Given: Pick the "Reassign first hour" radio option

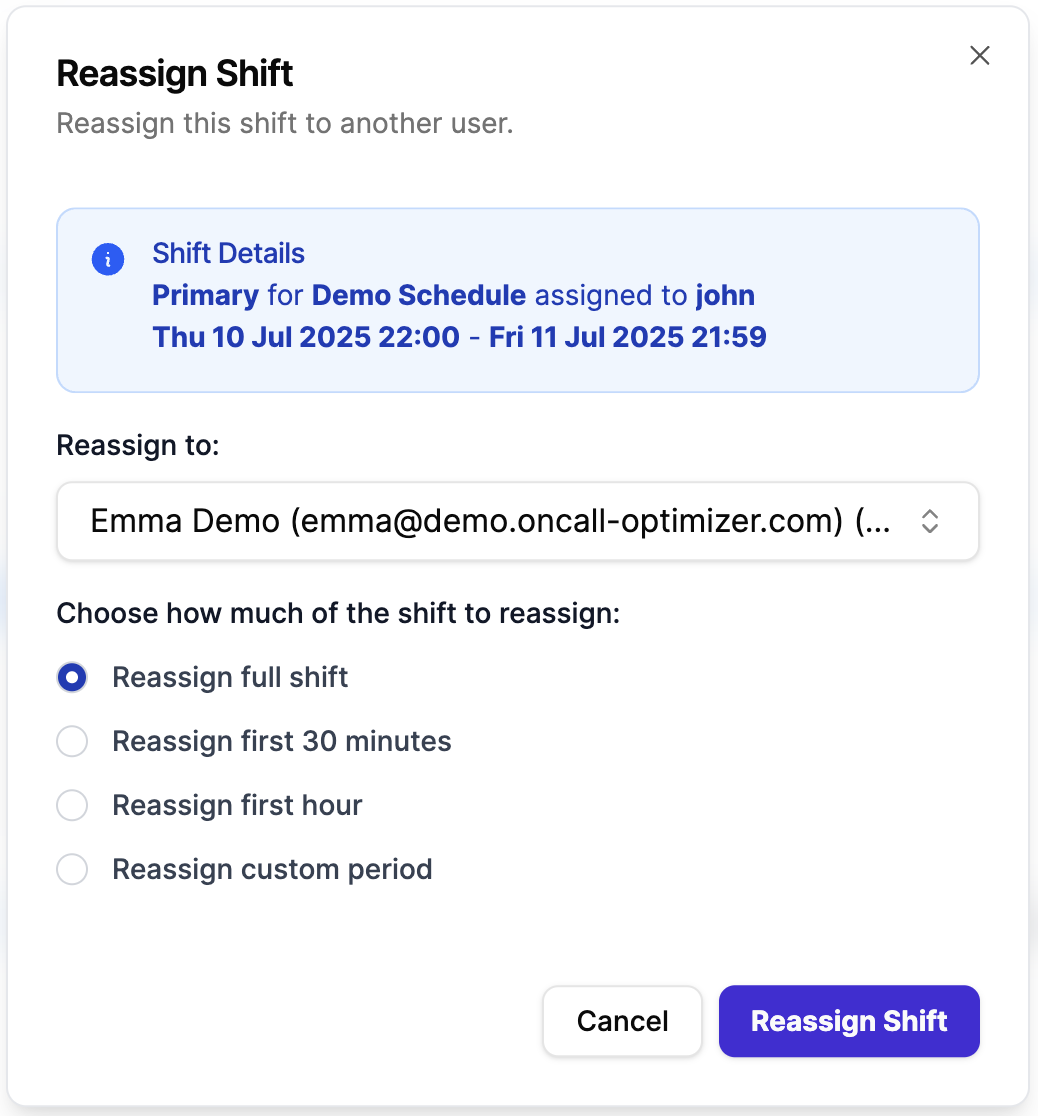Looking at the screenshot, I should click(72, 805).
